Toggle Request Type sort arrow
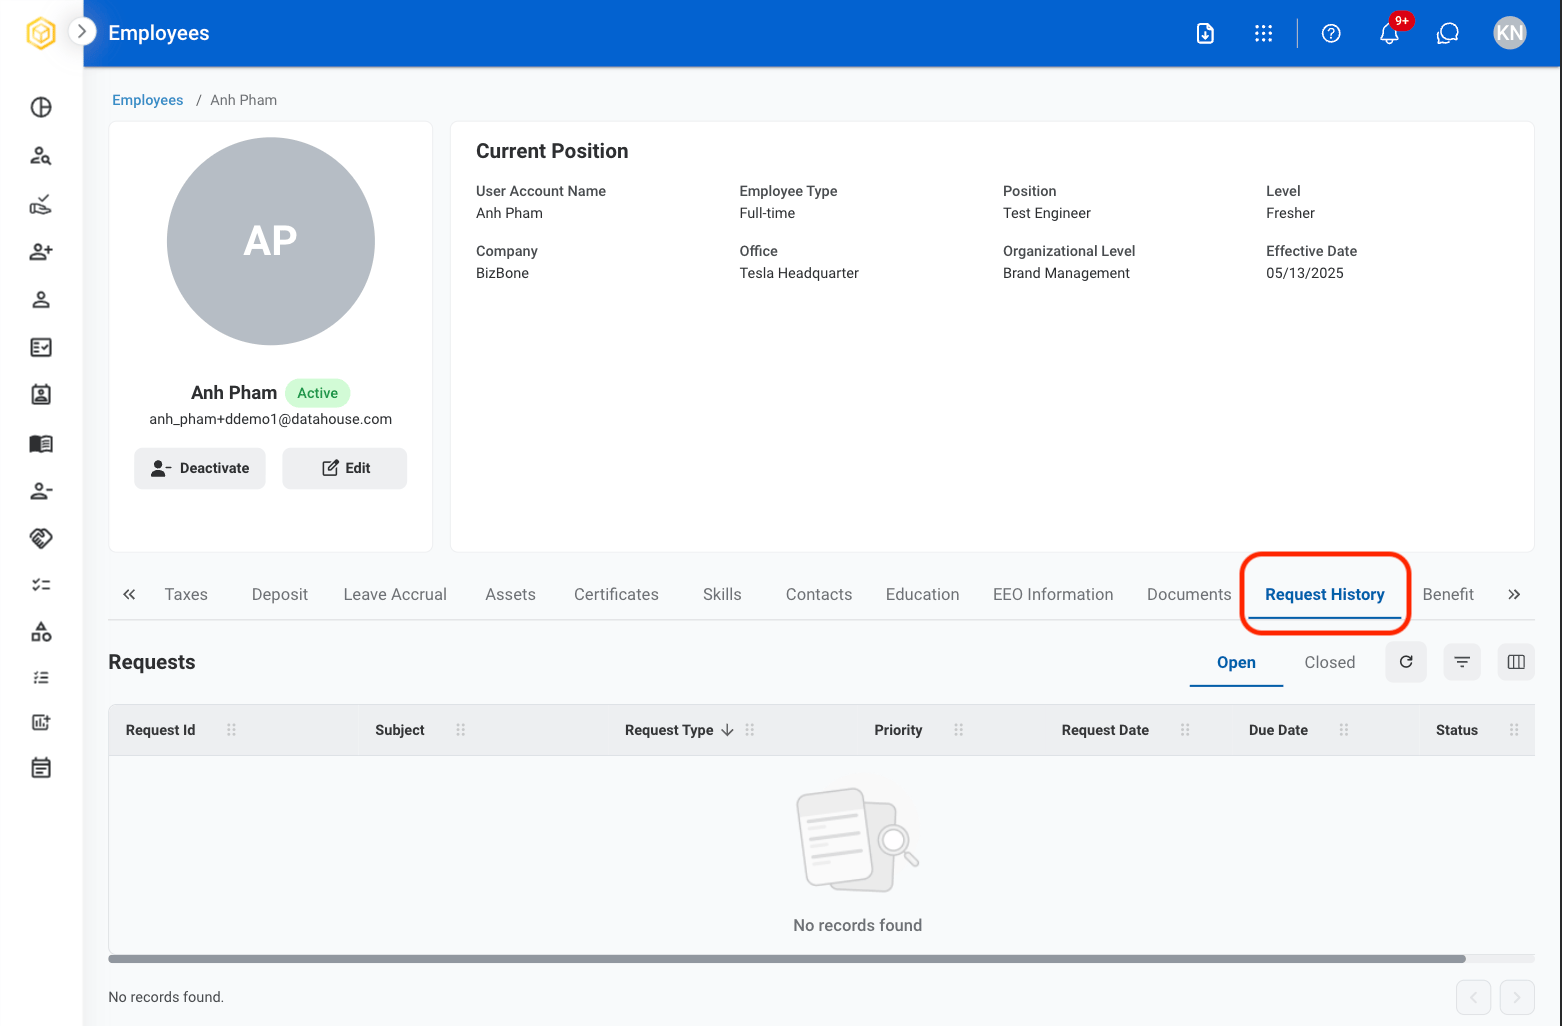Viewport: 1562px width, 1026px height. click(727, 730)
